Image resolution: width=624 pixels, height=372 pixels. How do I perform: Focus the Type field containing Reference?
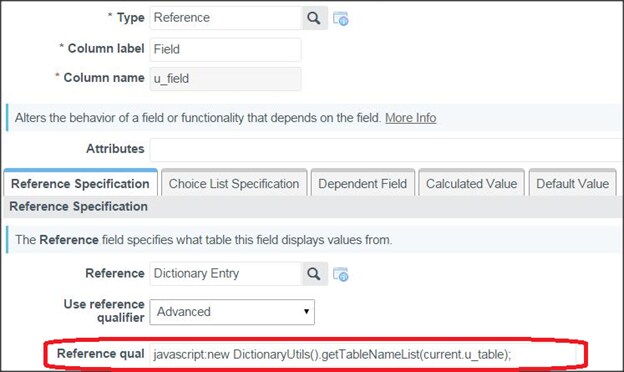coord(226,18)
